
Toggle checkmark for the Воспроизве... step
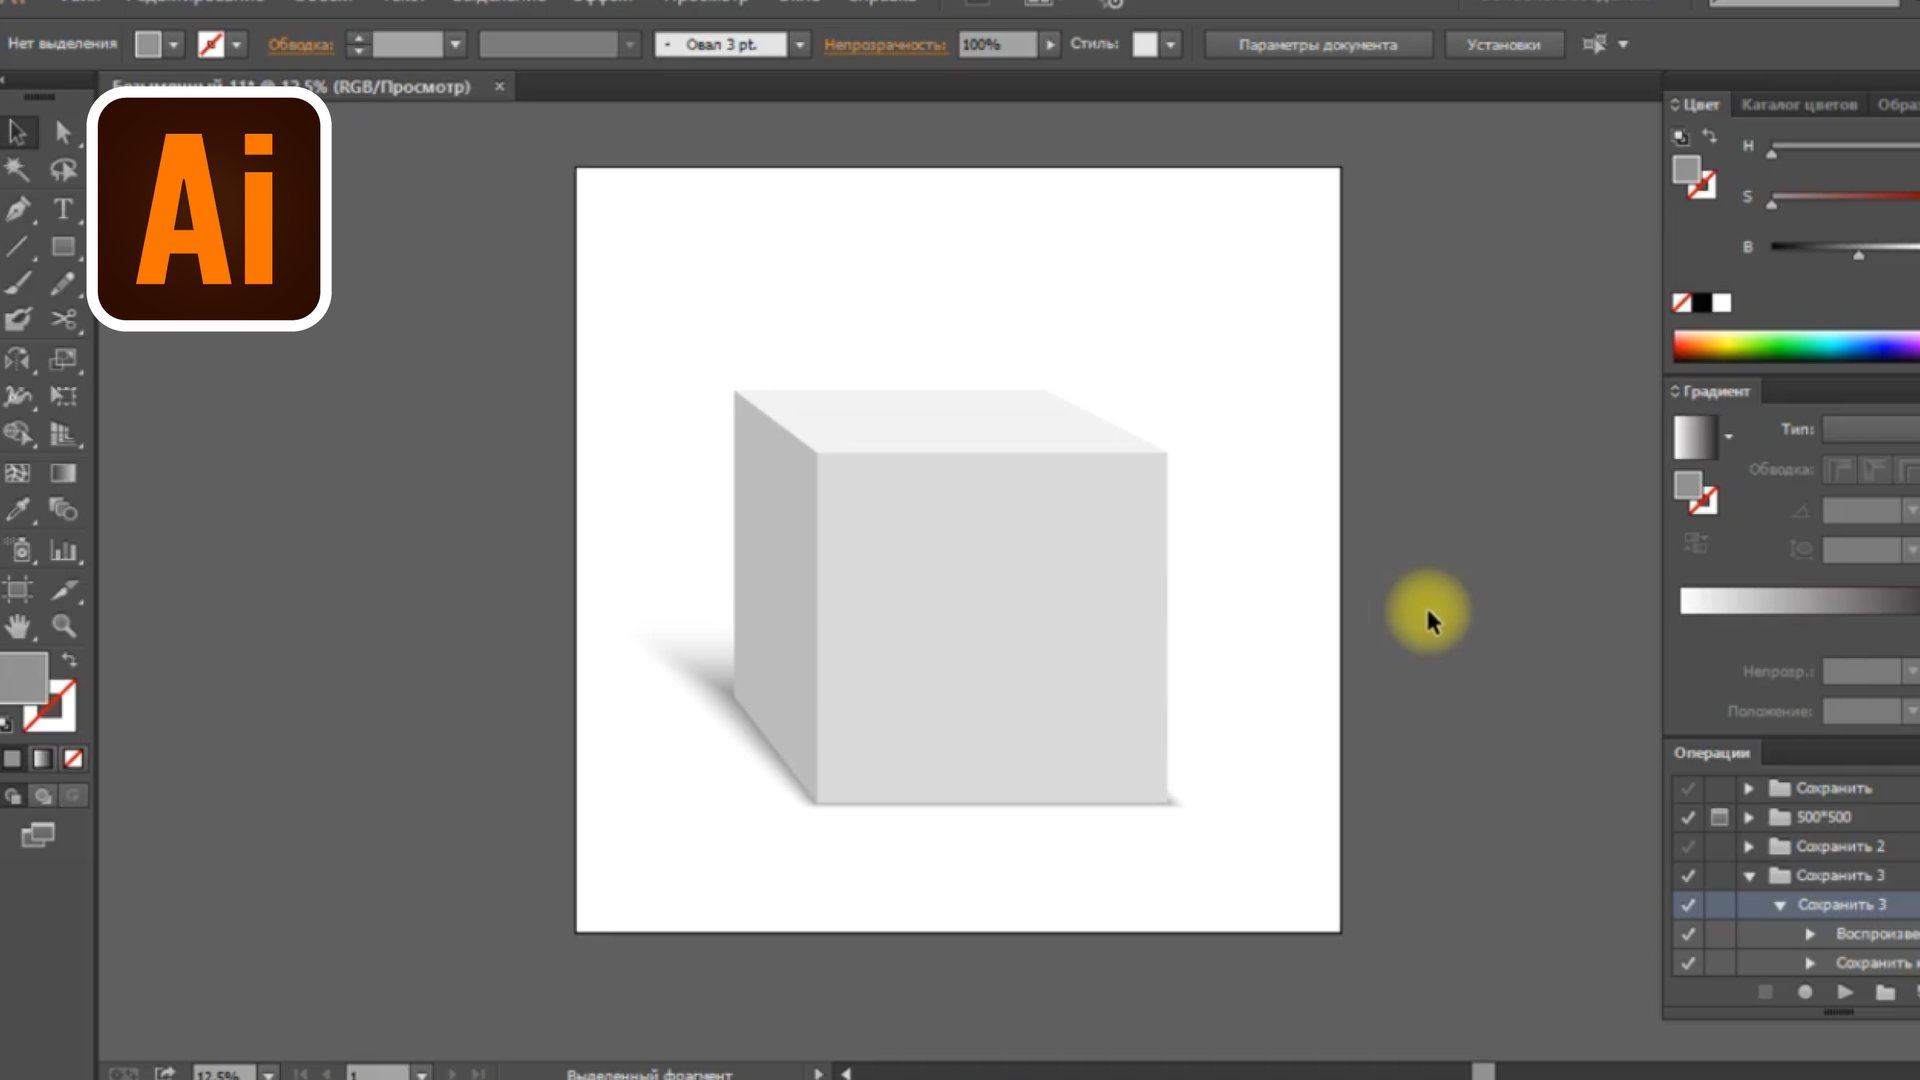coord(1688,933)
